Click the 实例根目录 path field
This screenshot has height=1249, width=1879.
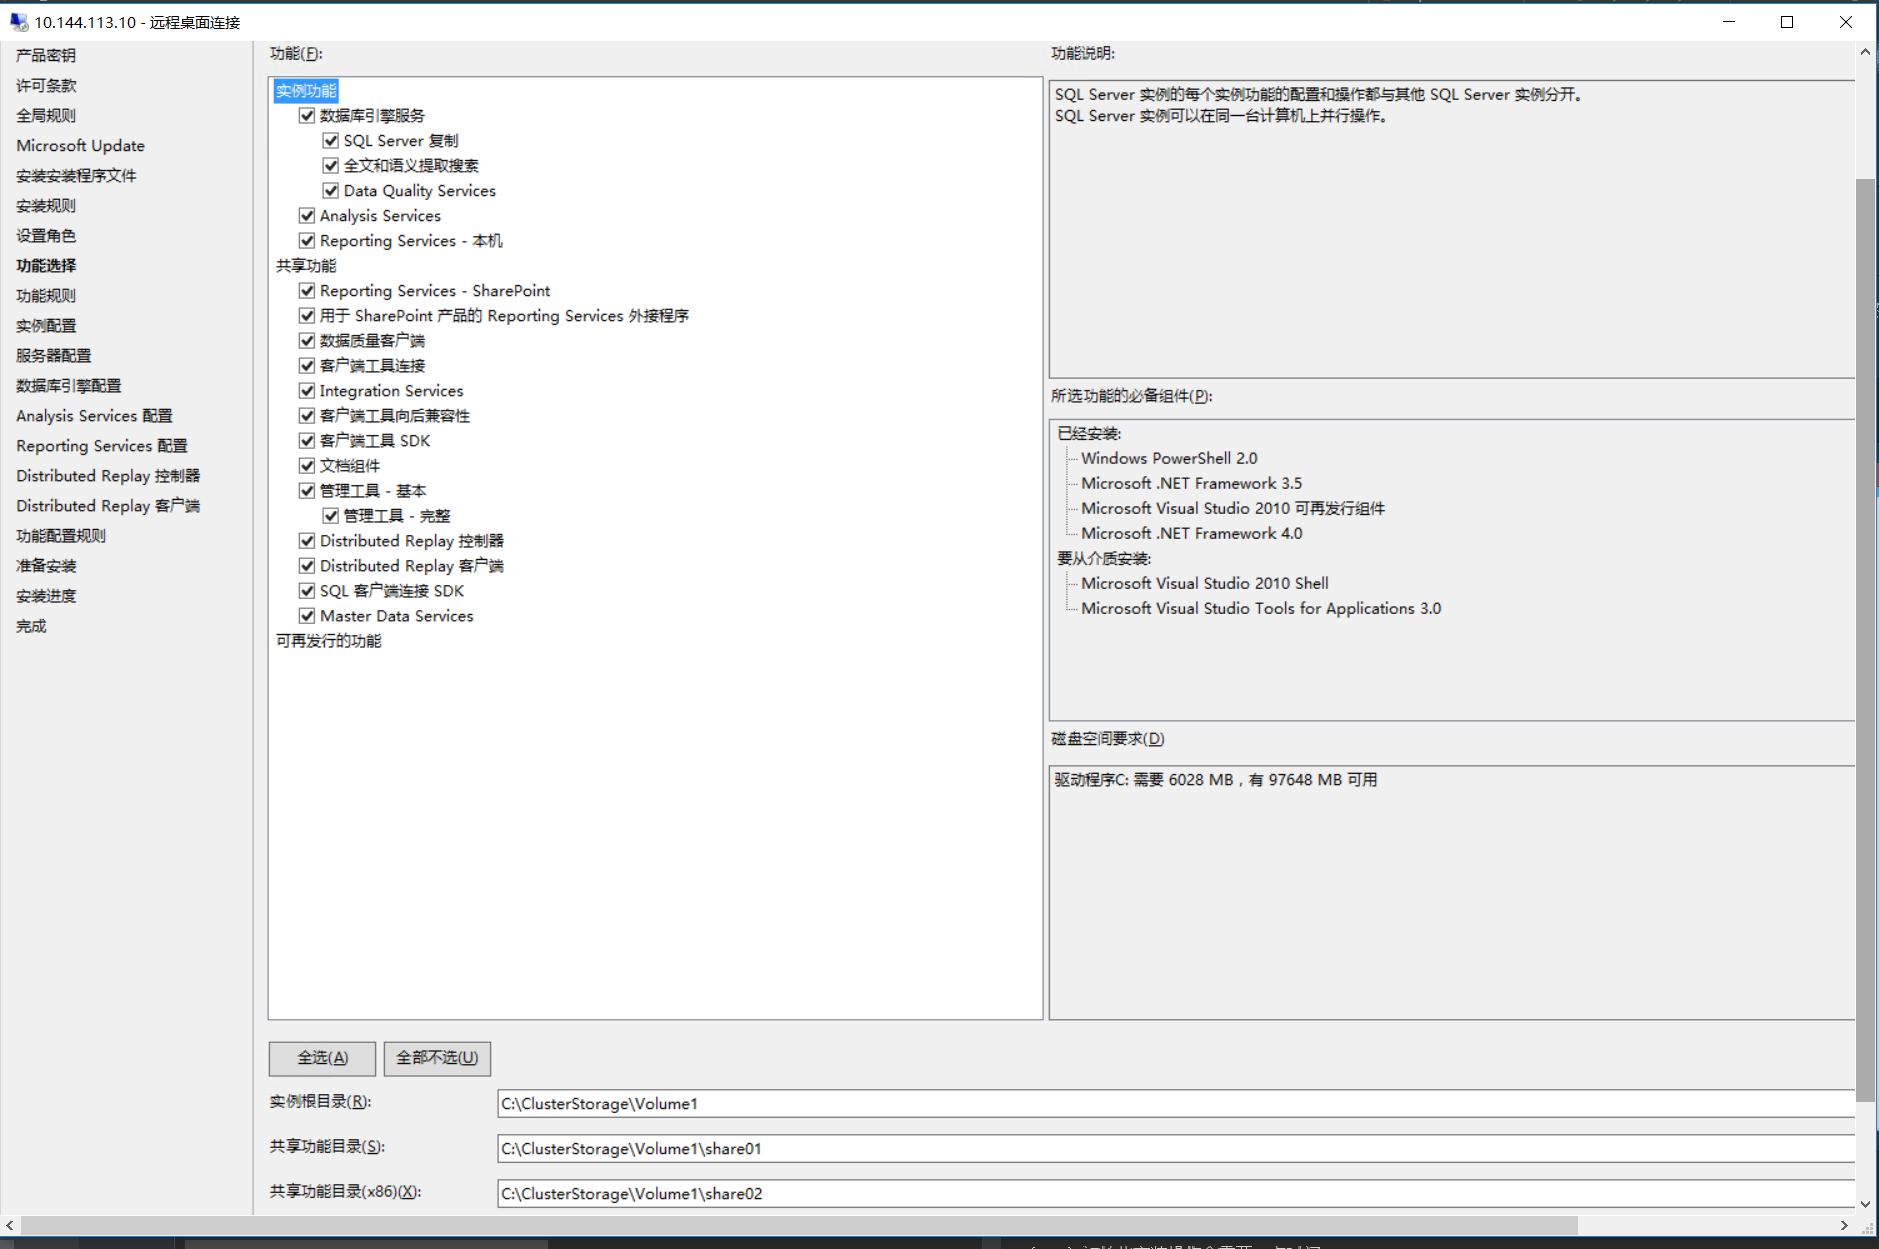1176,1104
